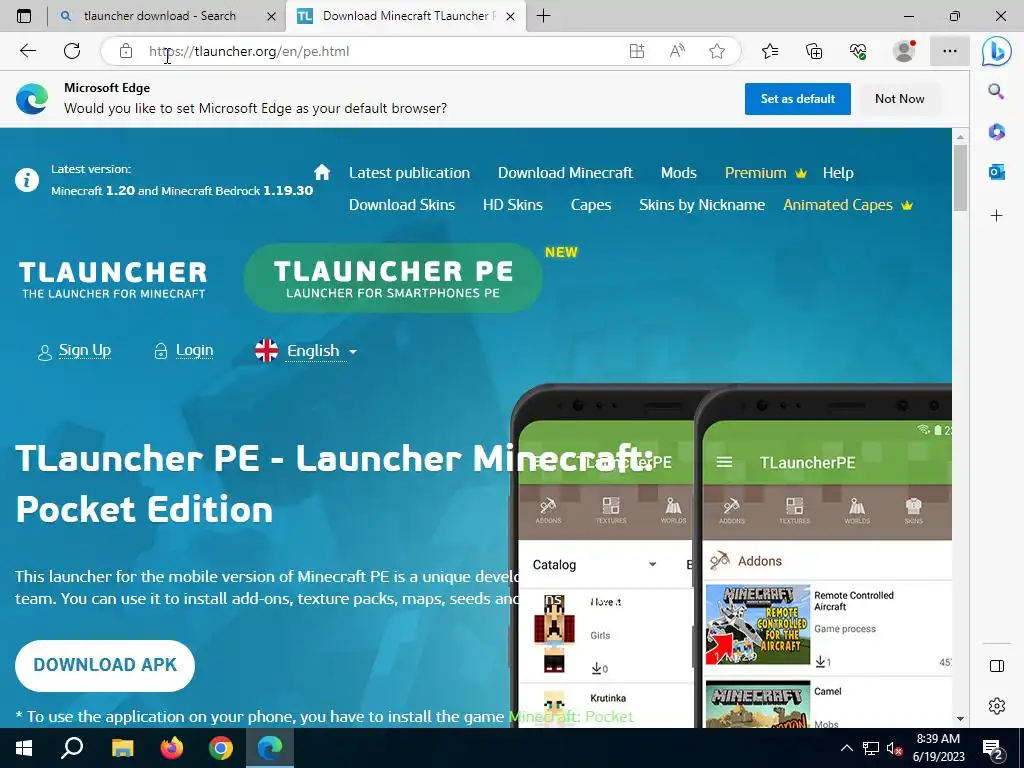The image size is (1024, 768).
Task: Dismiss the prompt with Not Now
Action: click(x=899, y=99)
